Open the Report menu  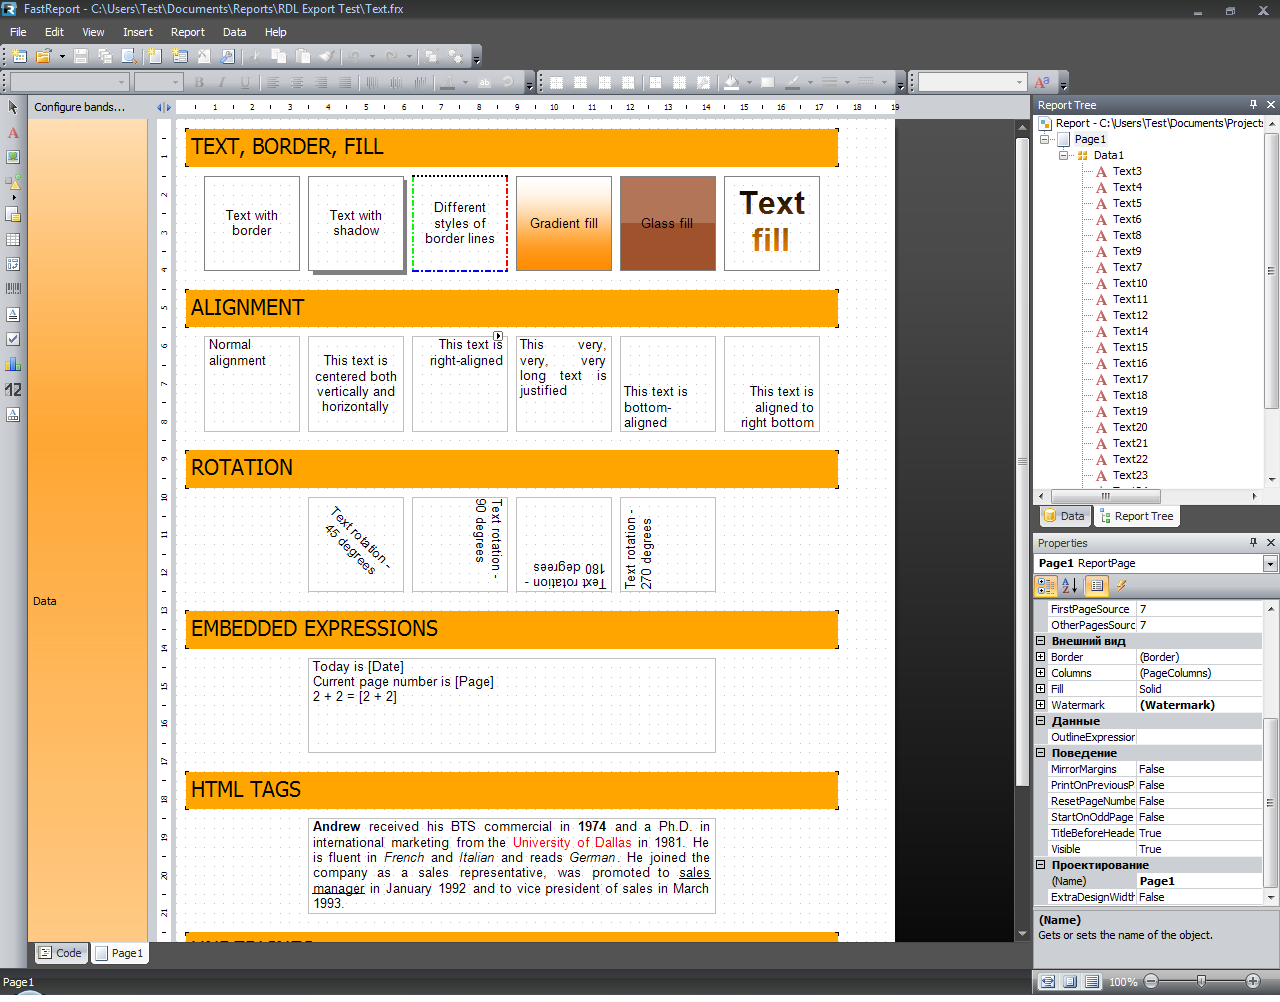pyautogui.click(x=188, y=32)
